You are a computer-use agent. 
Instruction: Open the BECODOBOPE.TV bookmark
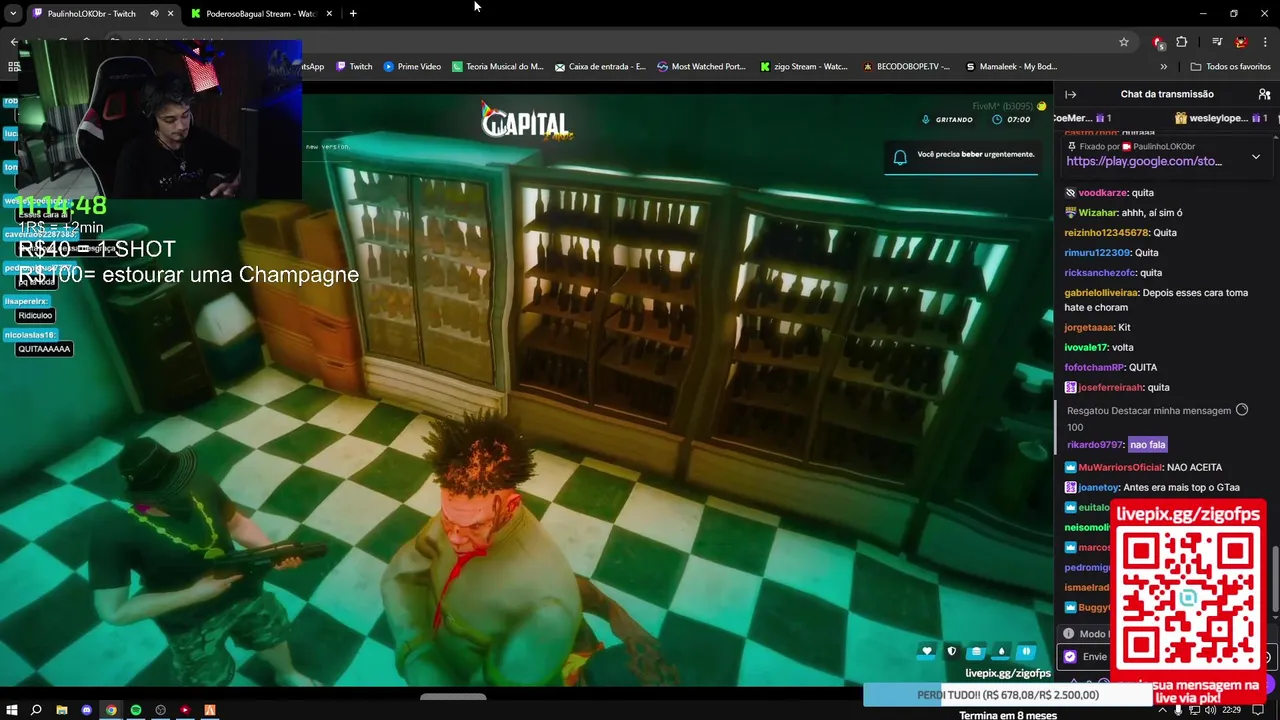[x=906, y=66]
